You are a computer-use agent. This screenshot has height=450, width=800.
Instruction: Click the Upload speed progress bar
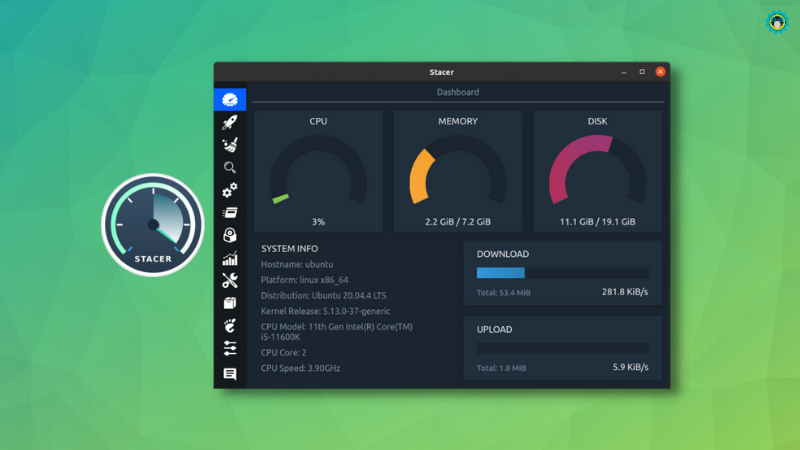[562, 348]
